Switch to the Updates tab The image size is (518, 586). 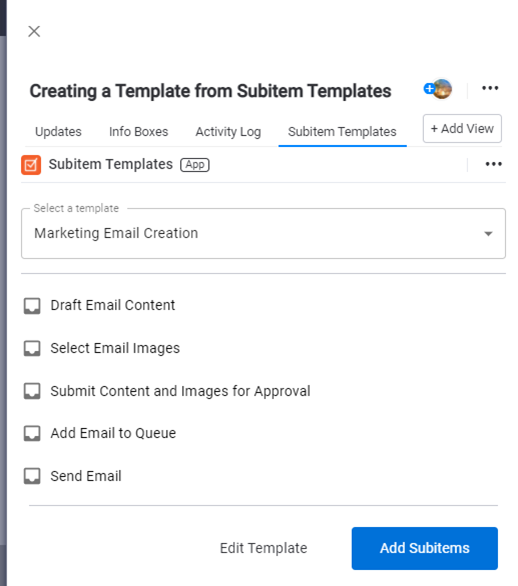[58, 132]
